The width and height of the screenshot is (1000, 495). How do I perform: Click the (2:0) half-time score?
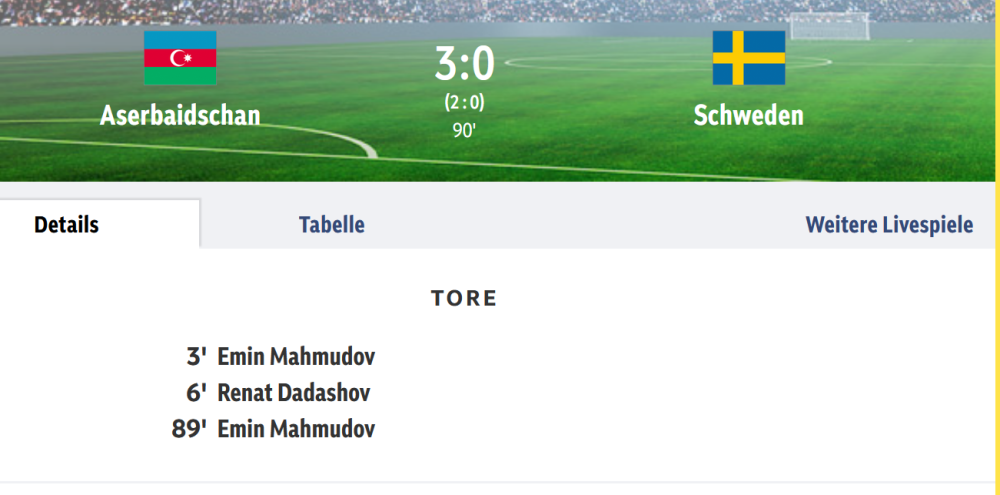(464, 102)
